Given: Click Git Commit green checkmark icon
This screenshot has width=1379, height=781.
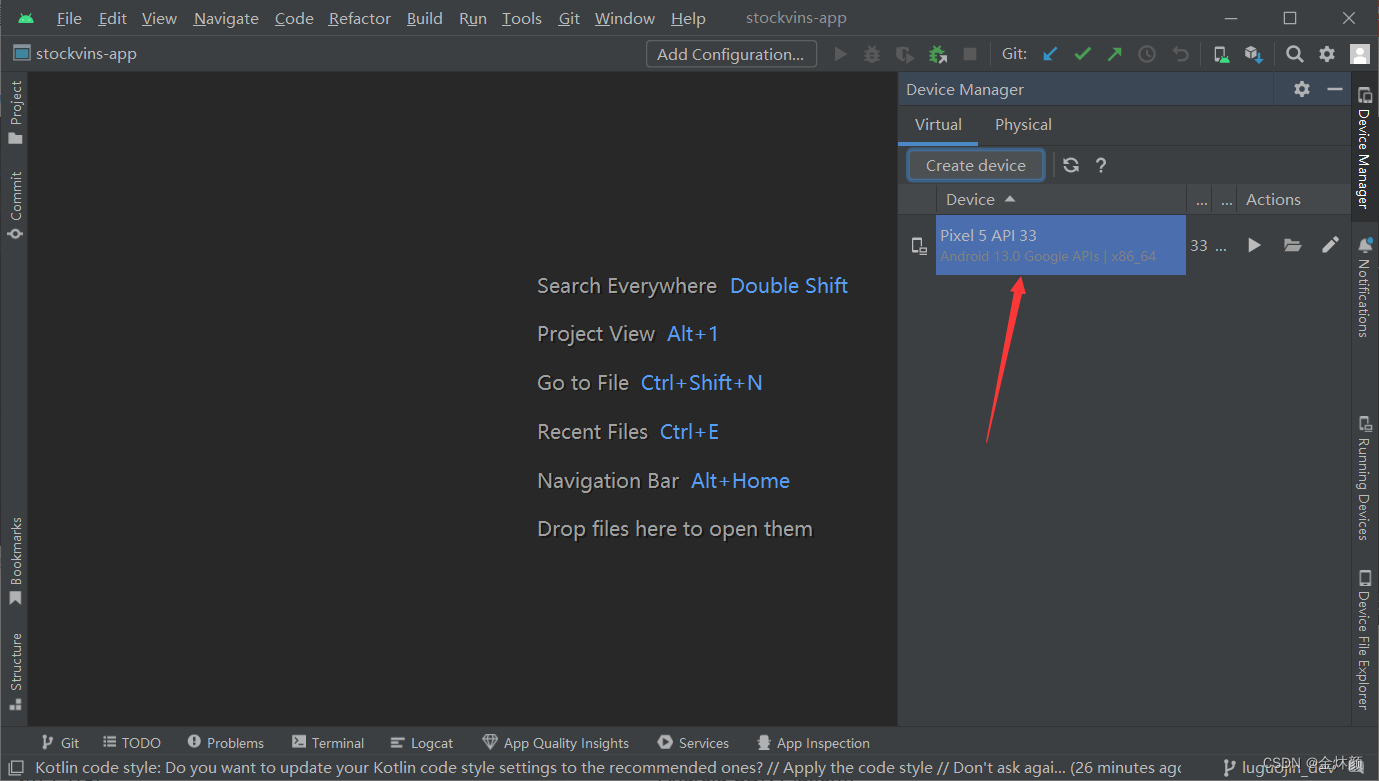Looking at the screenshot, I should [1082, 54].
